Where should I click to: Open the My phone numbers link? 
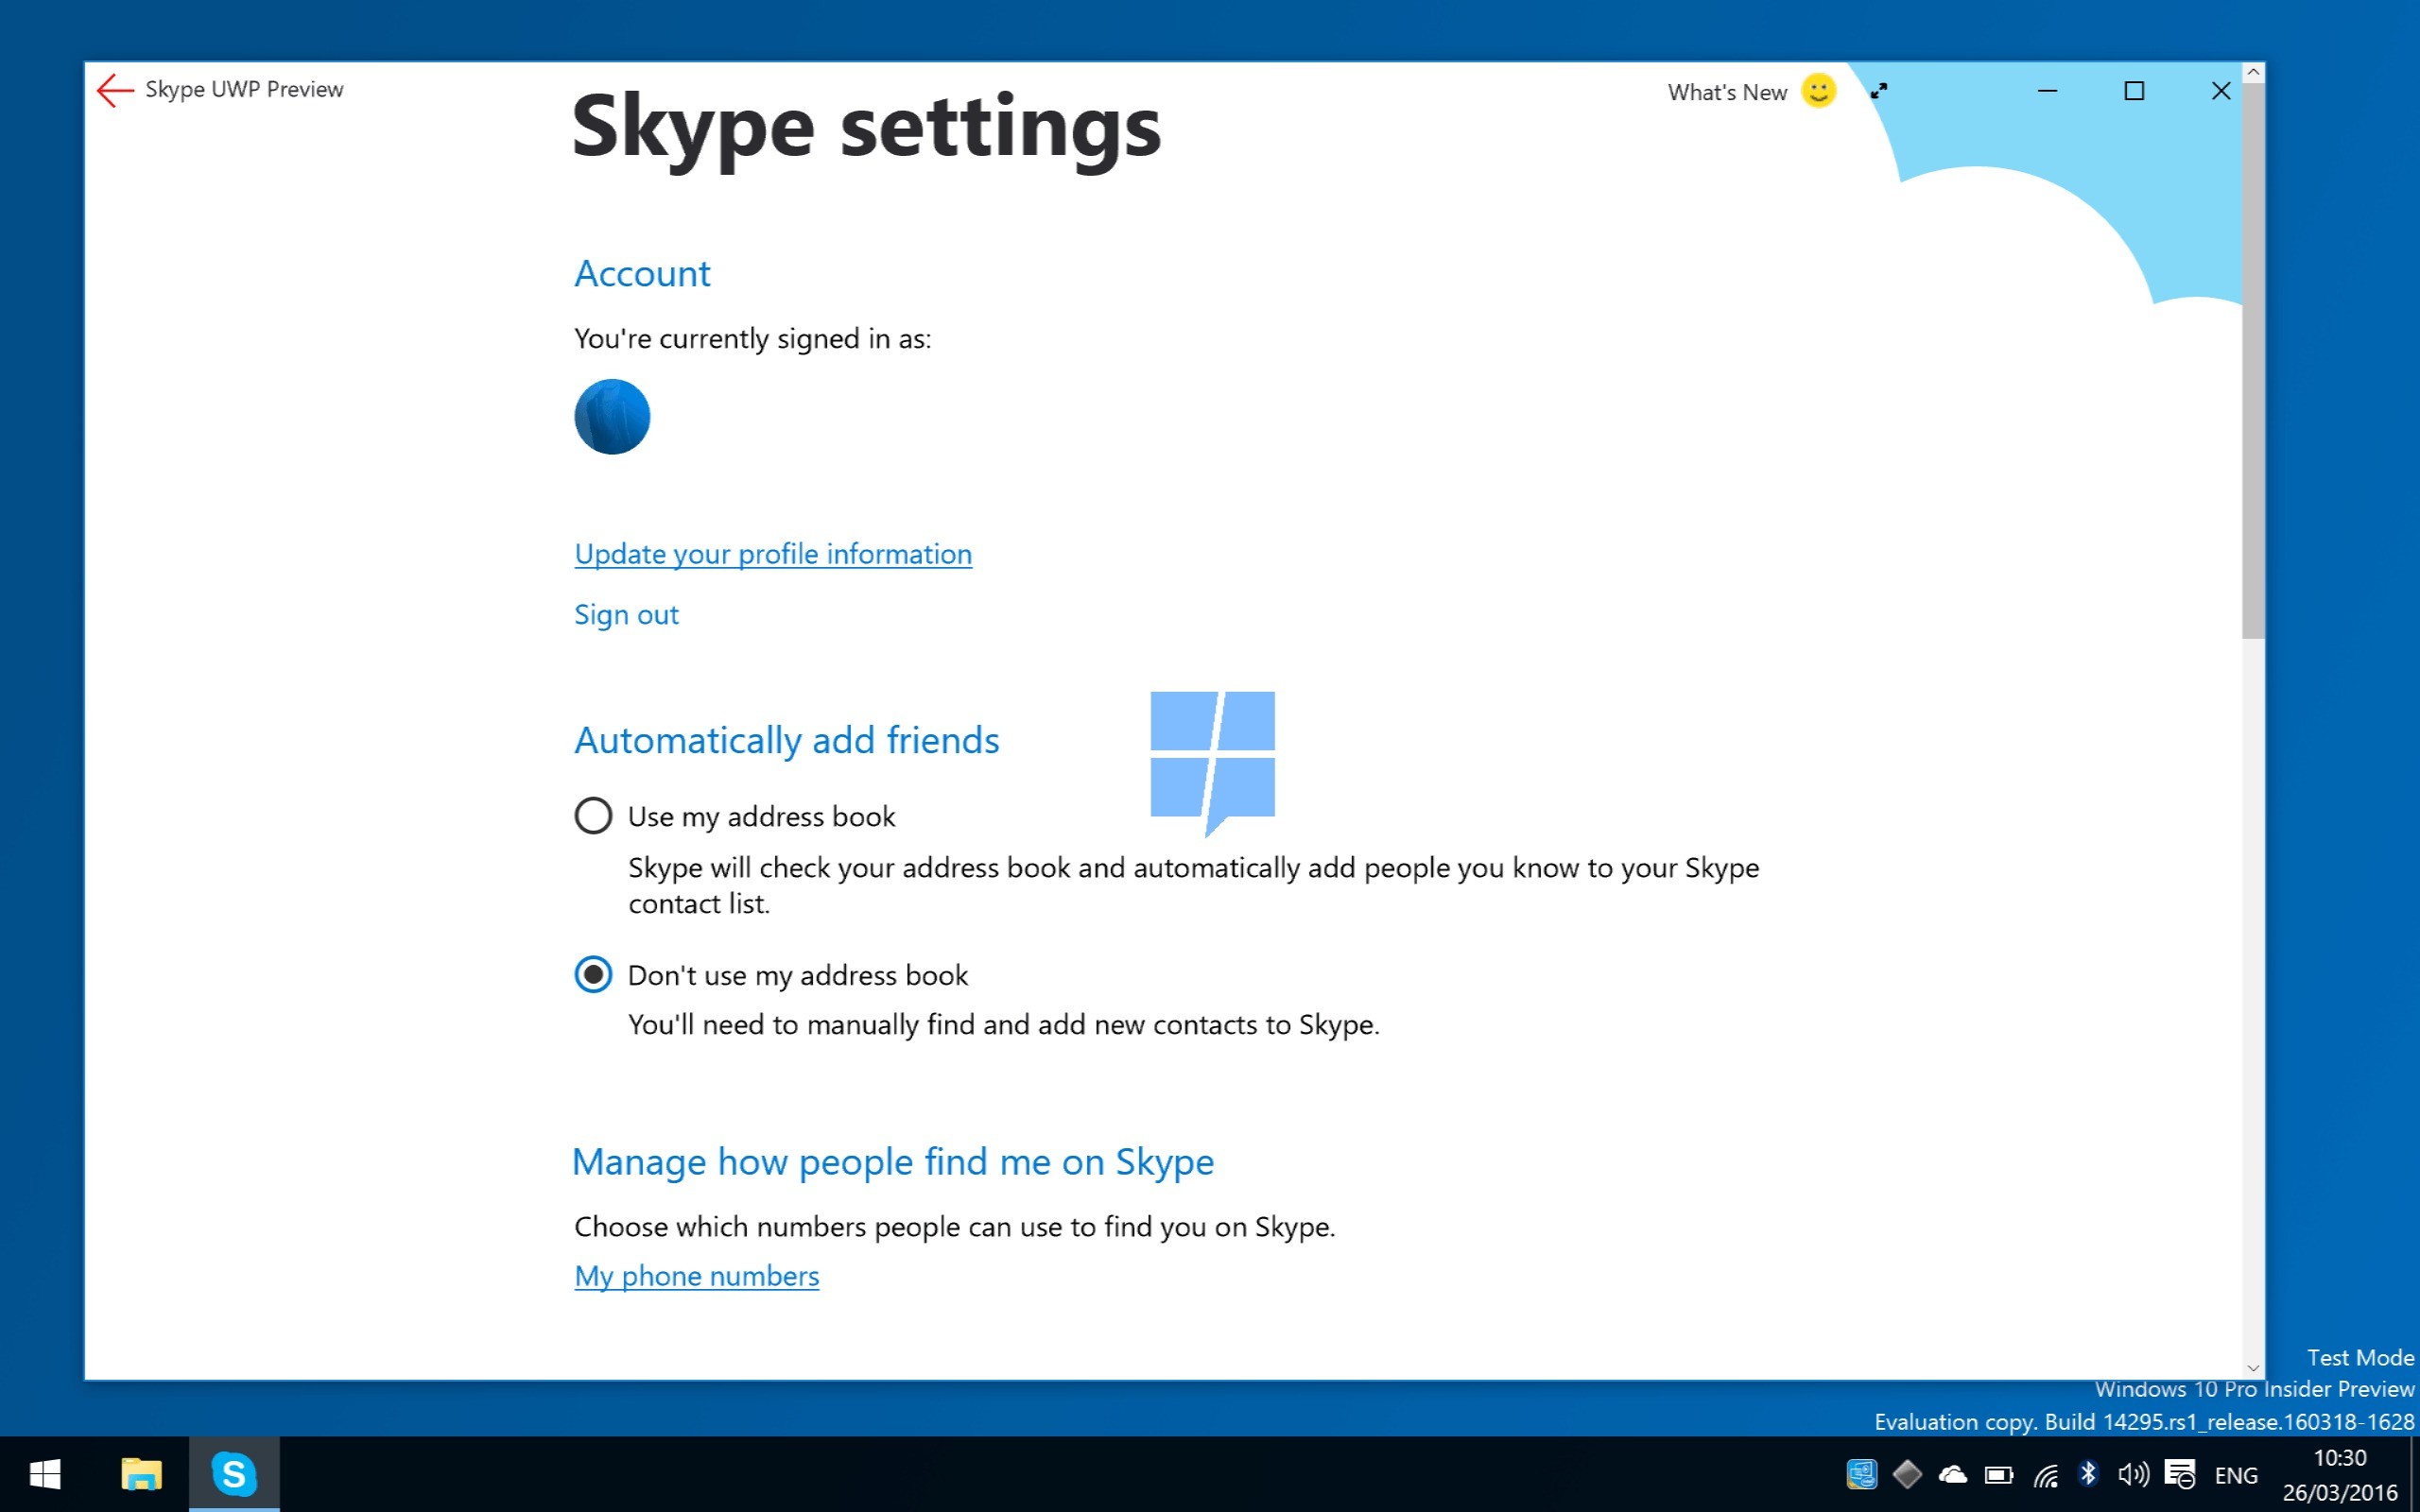point(696,1276)
